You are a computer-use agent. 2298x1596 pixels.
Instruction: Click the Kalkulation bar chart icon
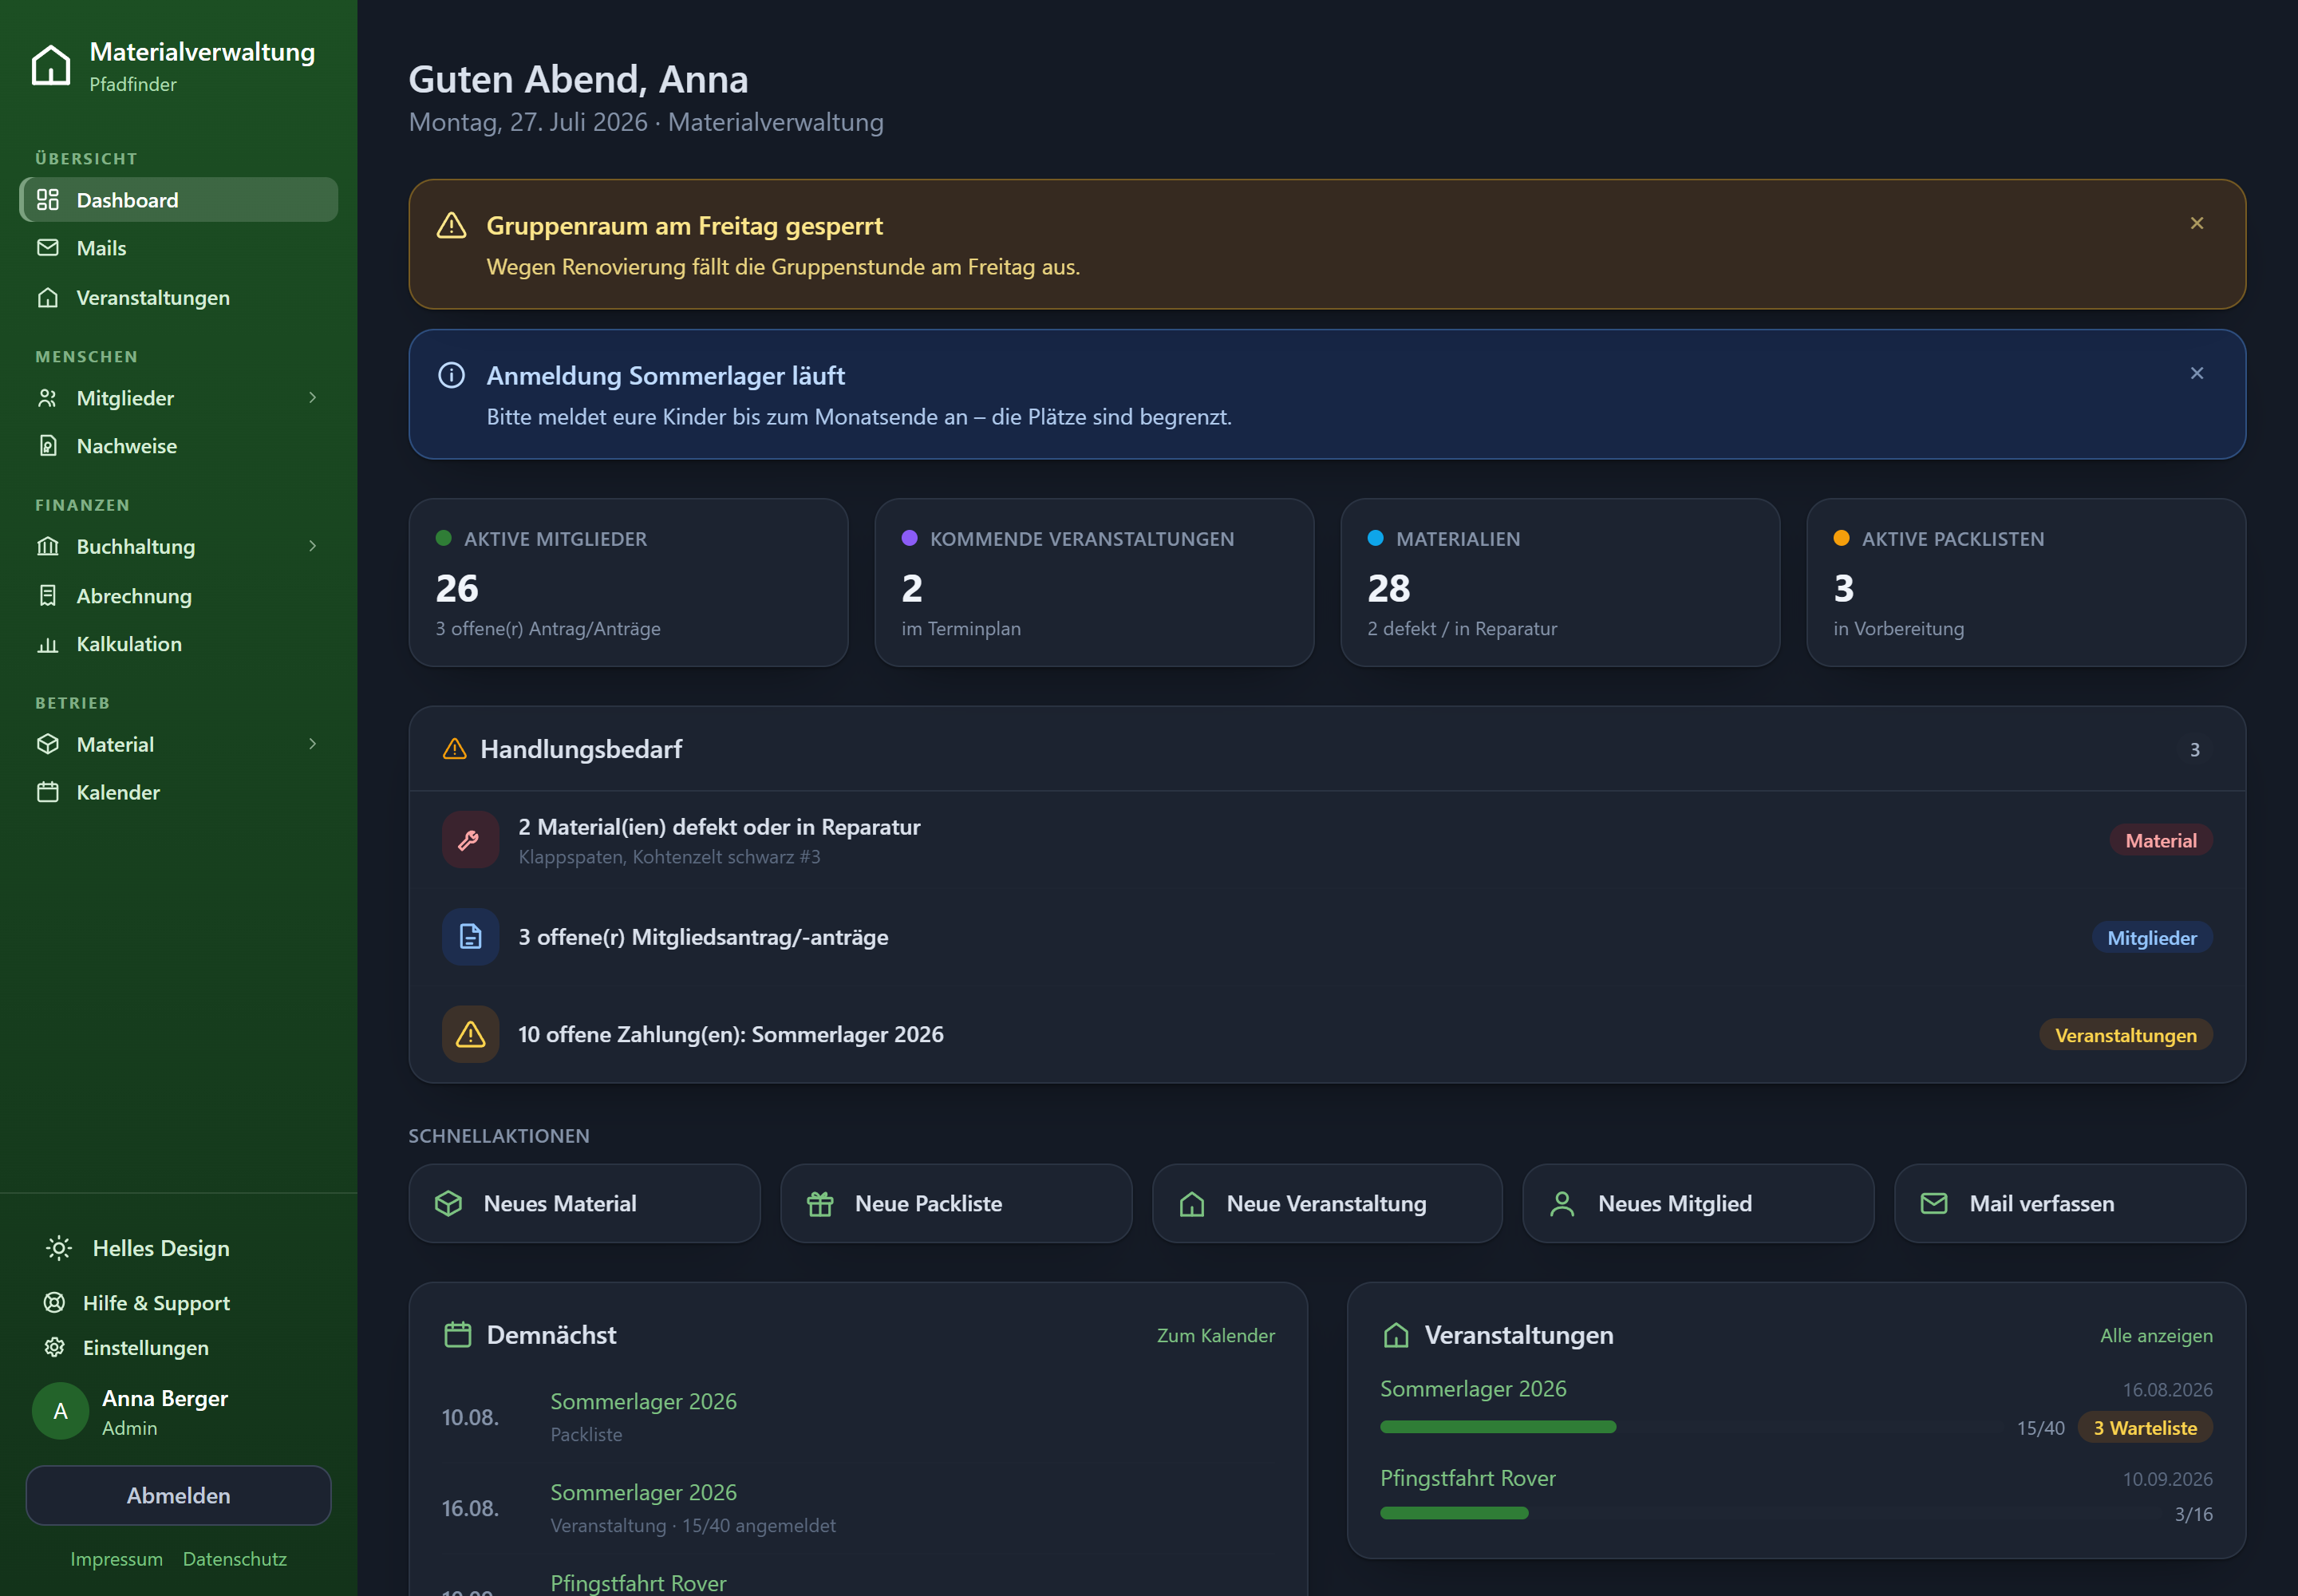point(48,644)
